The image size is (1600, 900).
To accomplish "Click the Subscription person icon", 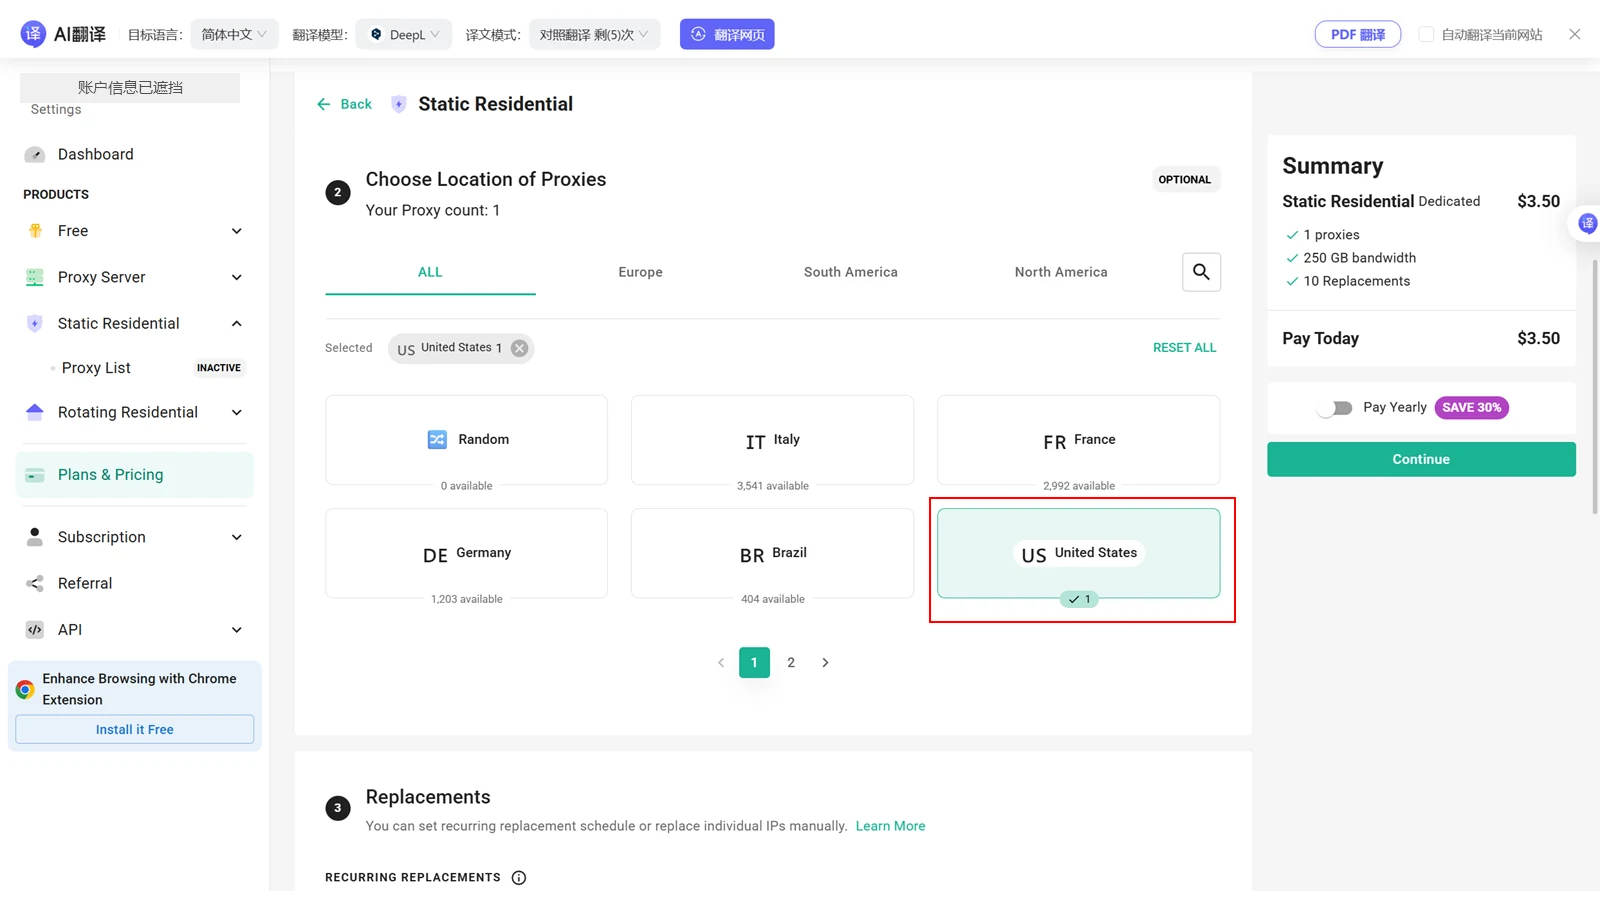I will point(35,537).
